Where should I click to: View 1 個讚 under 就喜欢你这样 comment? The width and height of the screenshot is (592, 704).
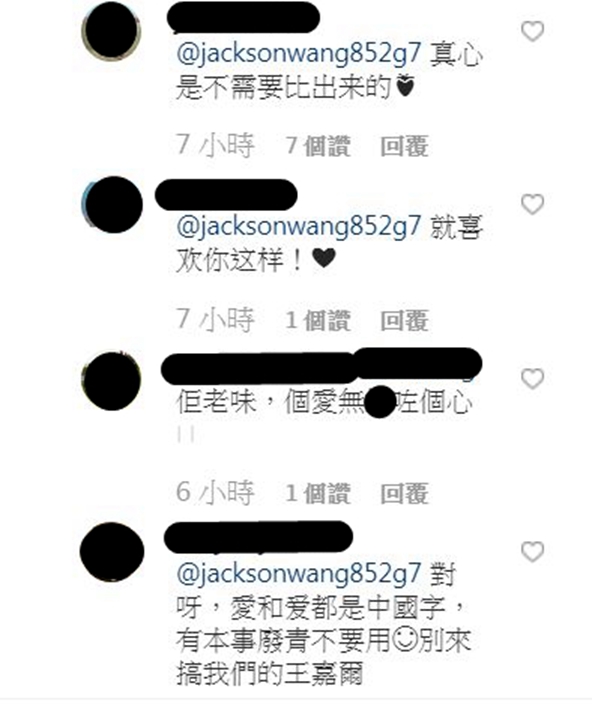(x=318, y=321)
